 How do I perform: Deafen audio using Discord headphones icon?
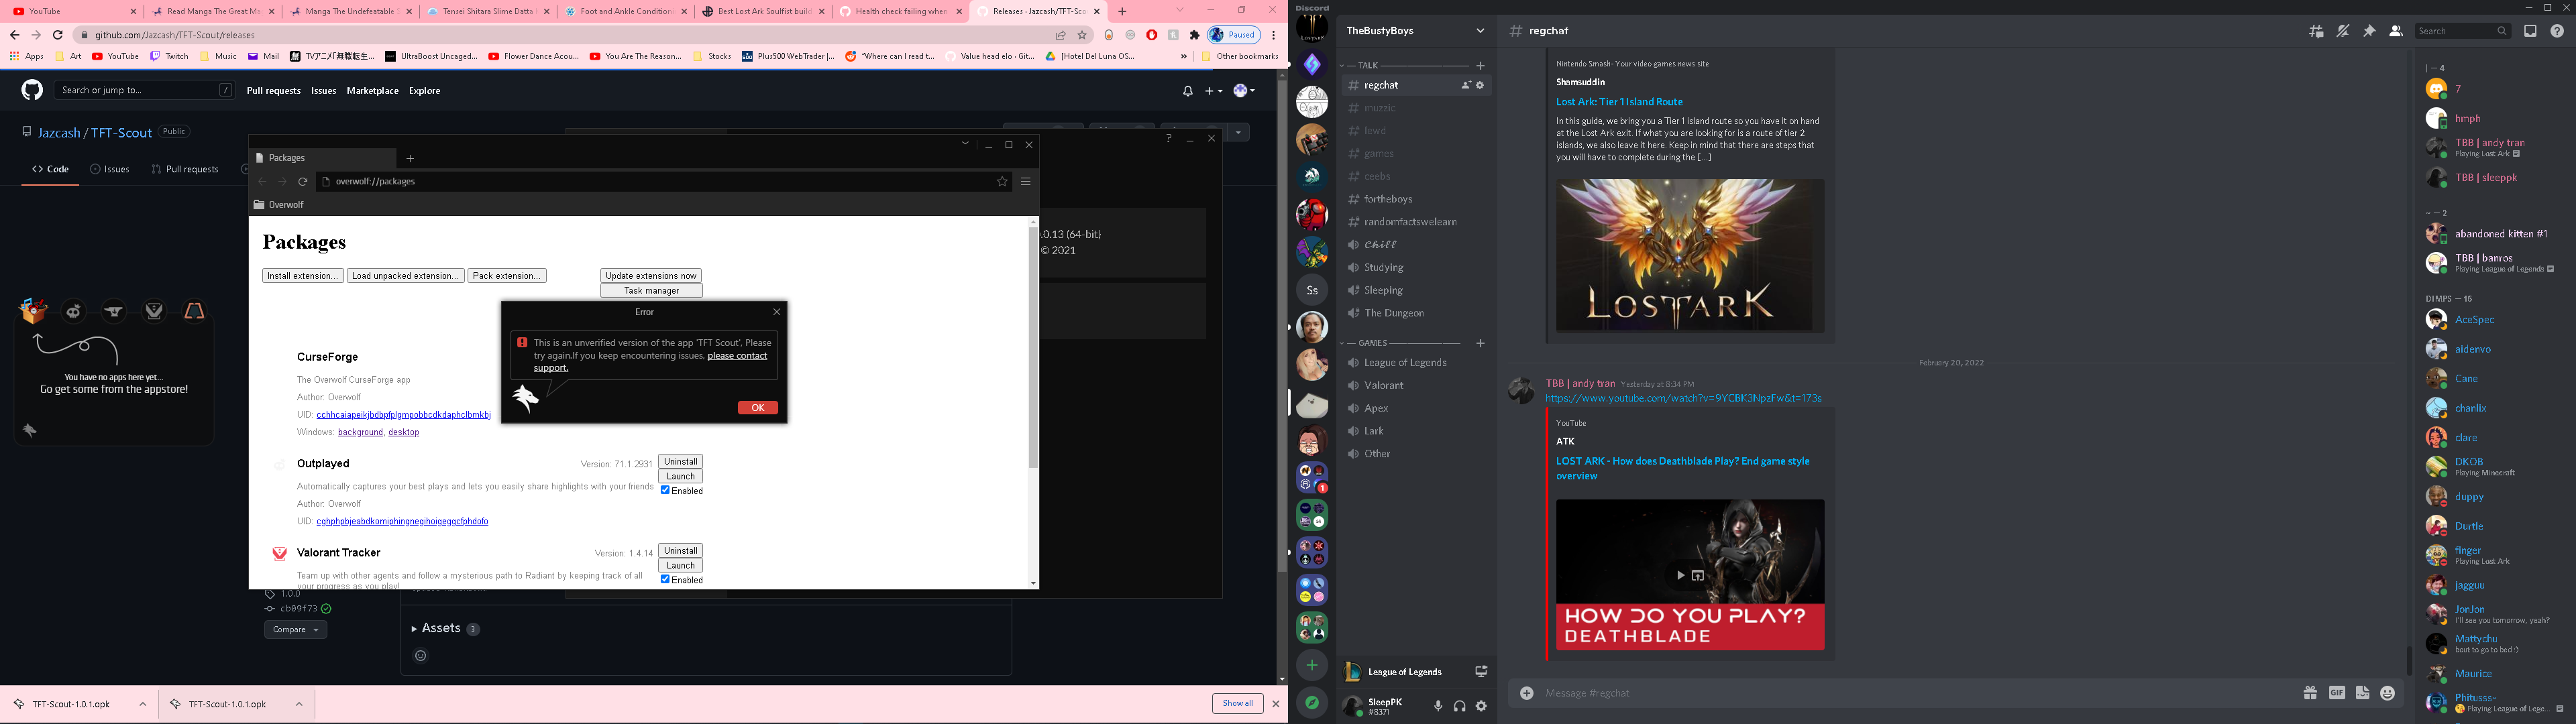[1460, 706]
